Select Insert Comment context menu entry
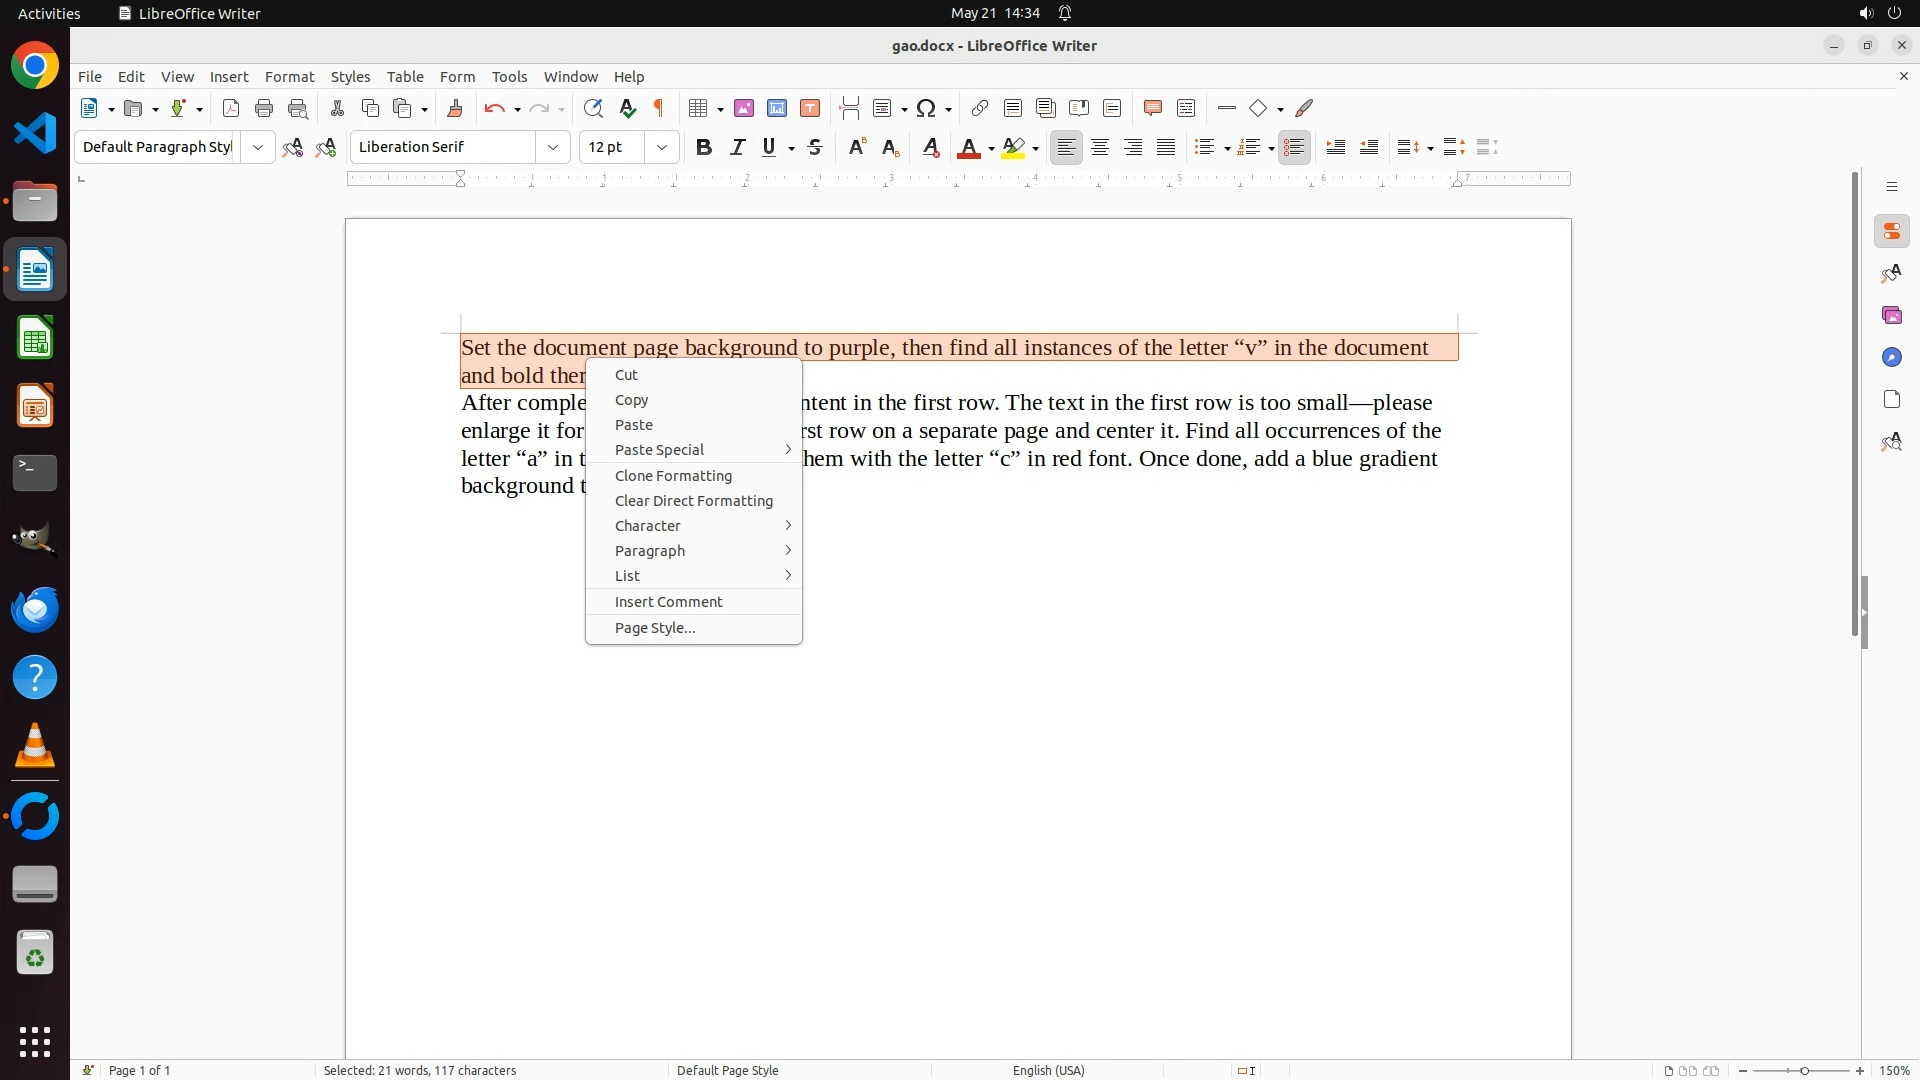The image size is (1920, 1080). [x=668, y=602]
